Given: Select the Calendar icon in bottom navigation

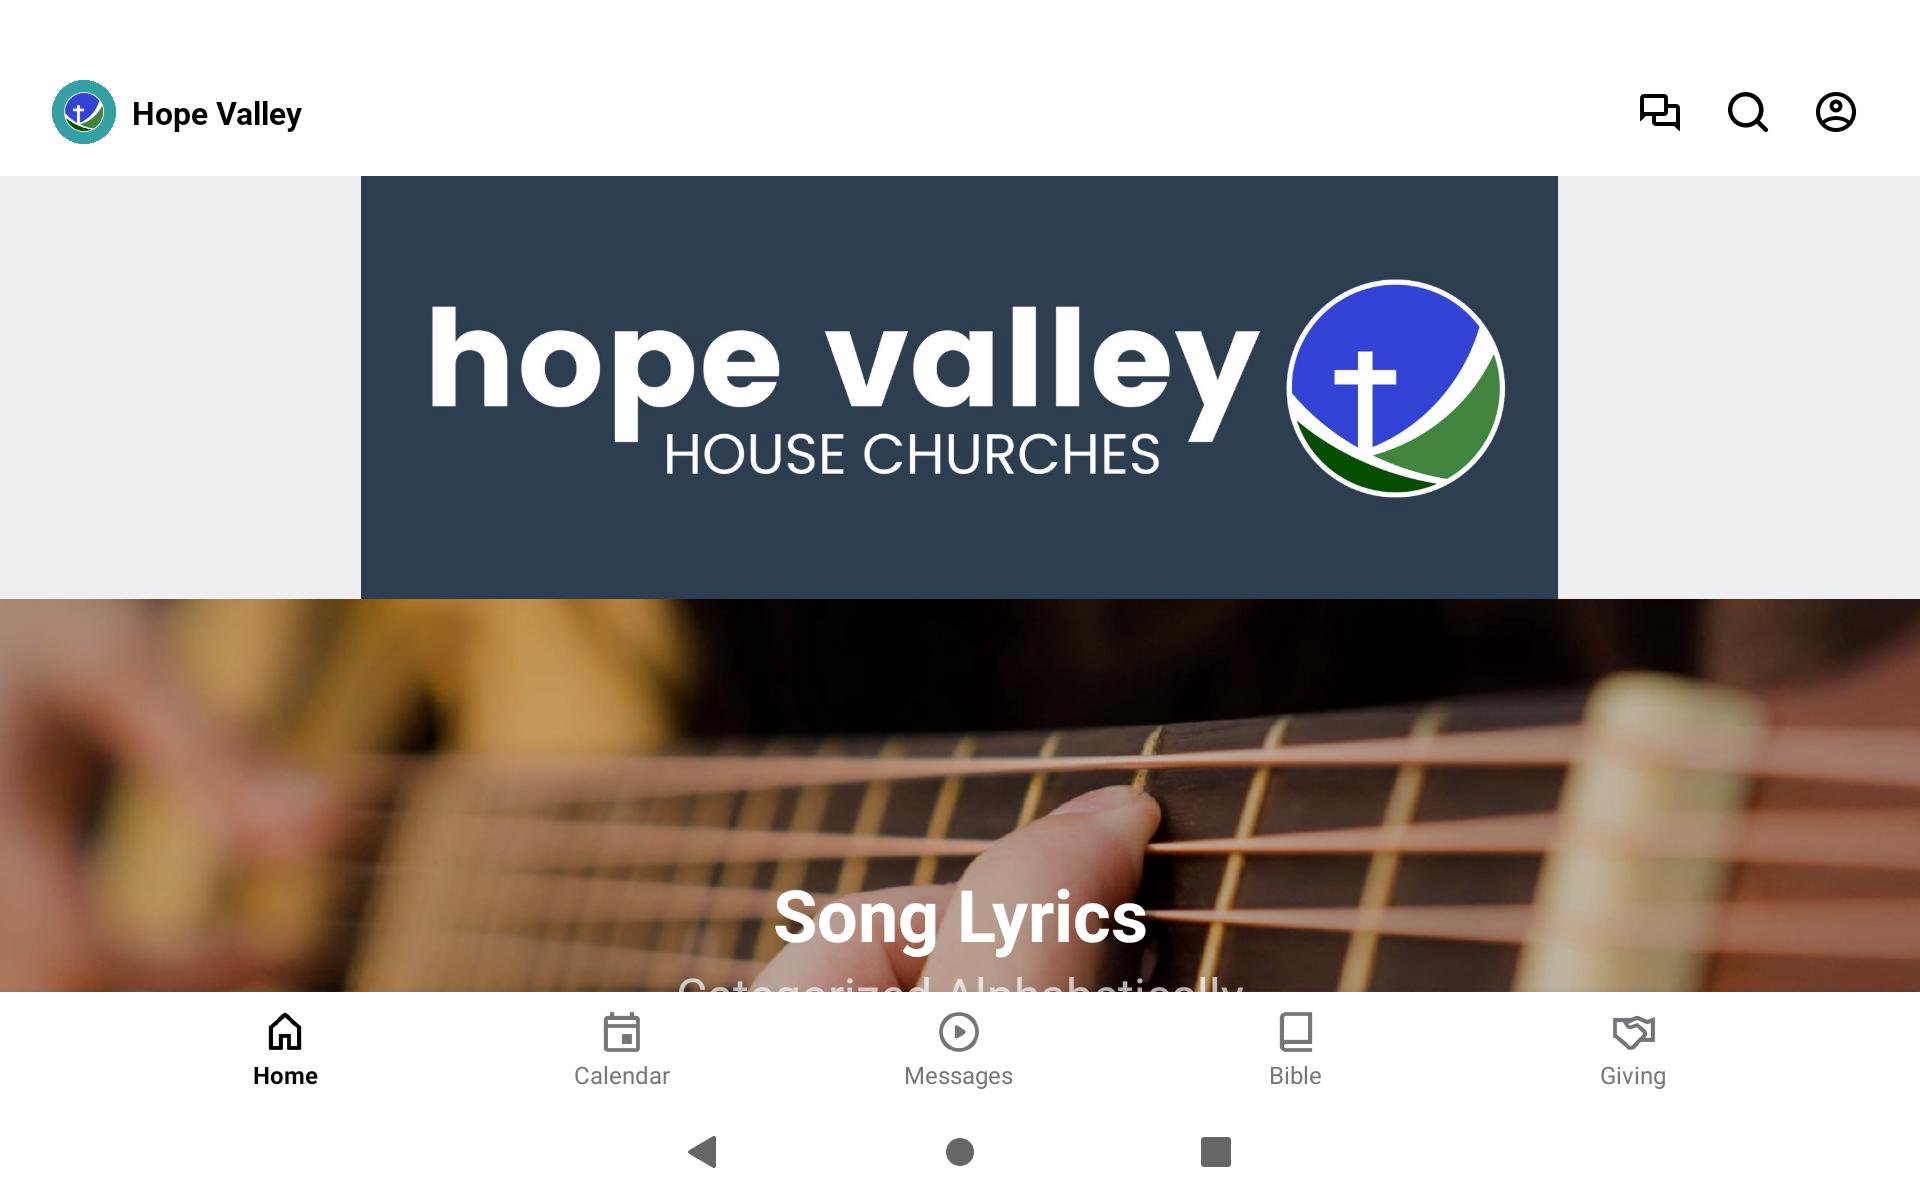Looking at the screenshot, I should click(x=622, y=1032).
